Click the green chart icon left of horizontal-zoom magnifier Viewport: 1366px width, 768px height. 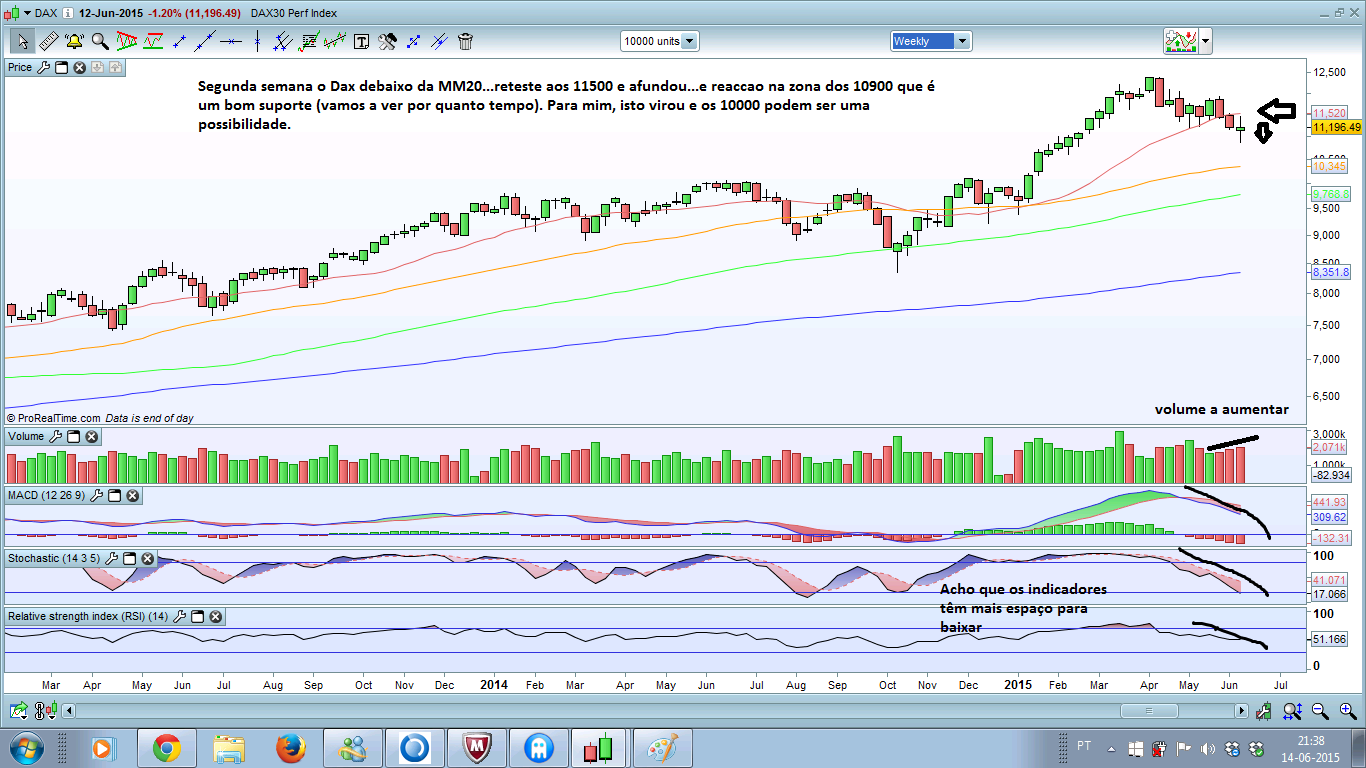point(1265,710)
